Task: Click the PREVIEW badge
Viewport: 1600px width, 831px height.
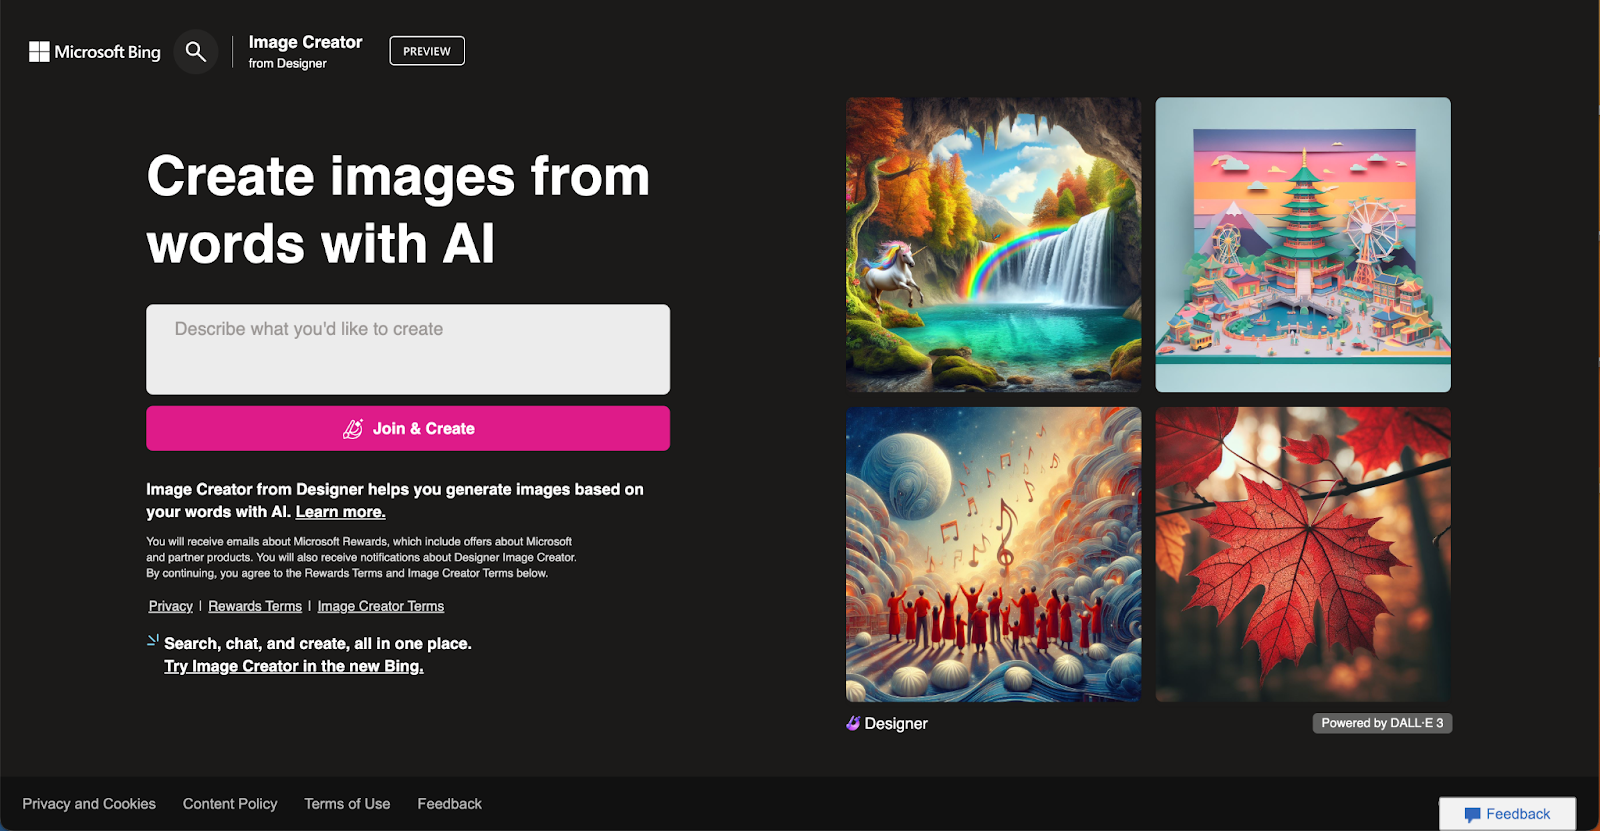Action: coord(427,51)
